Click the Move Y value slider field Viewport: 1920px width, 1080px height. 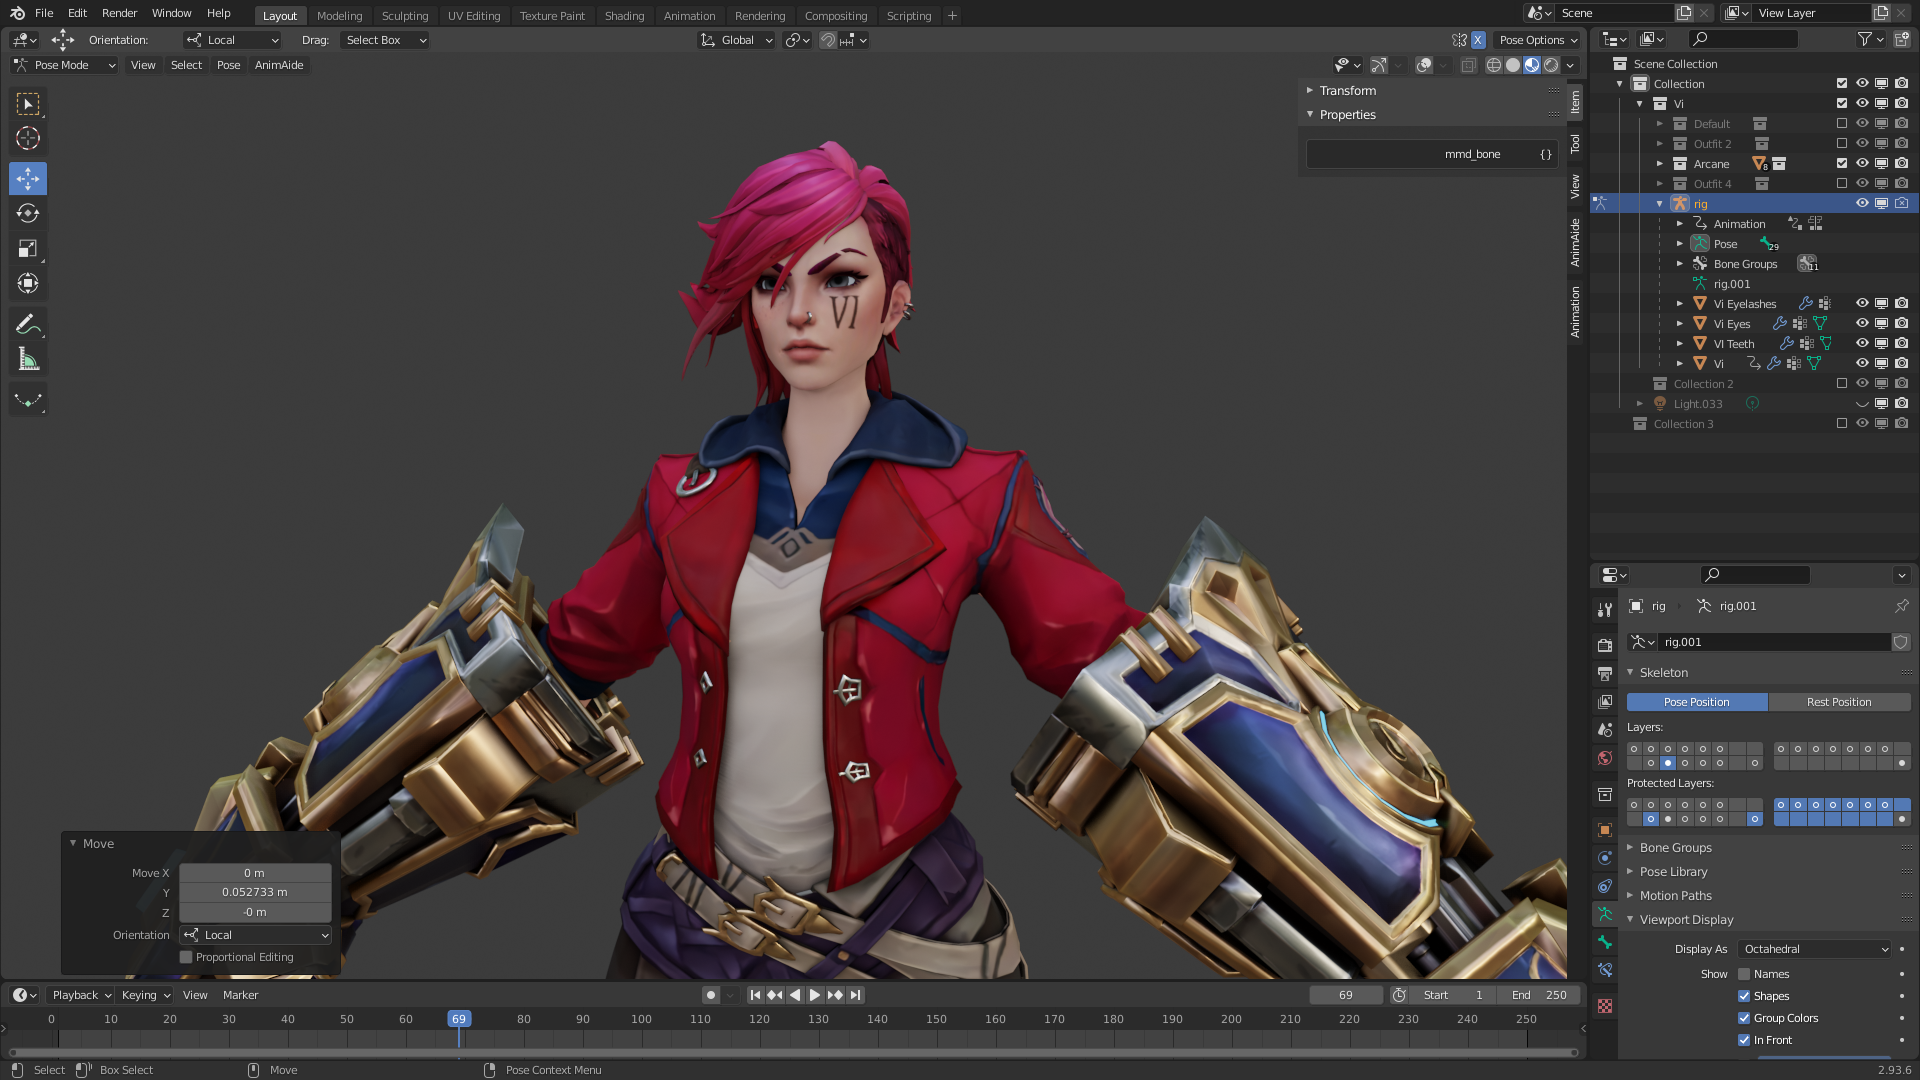point(255,893)
